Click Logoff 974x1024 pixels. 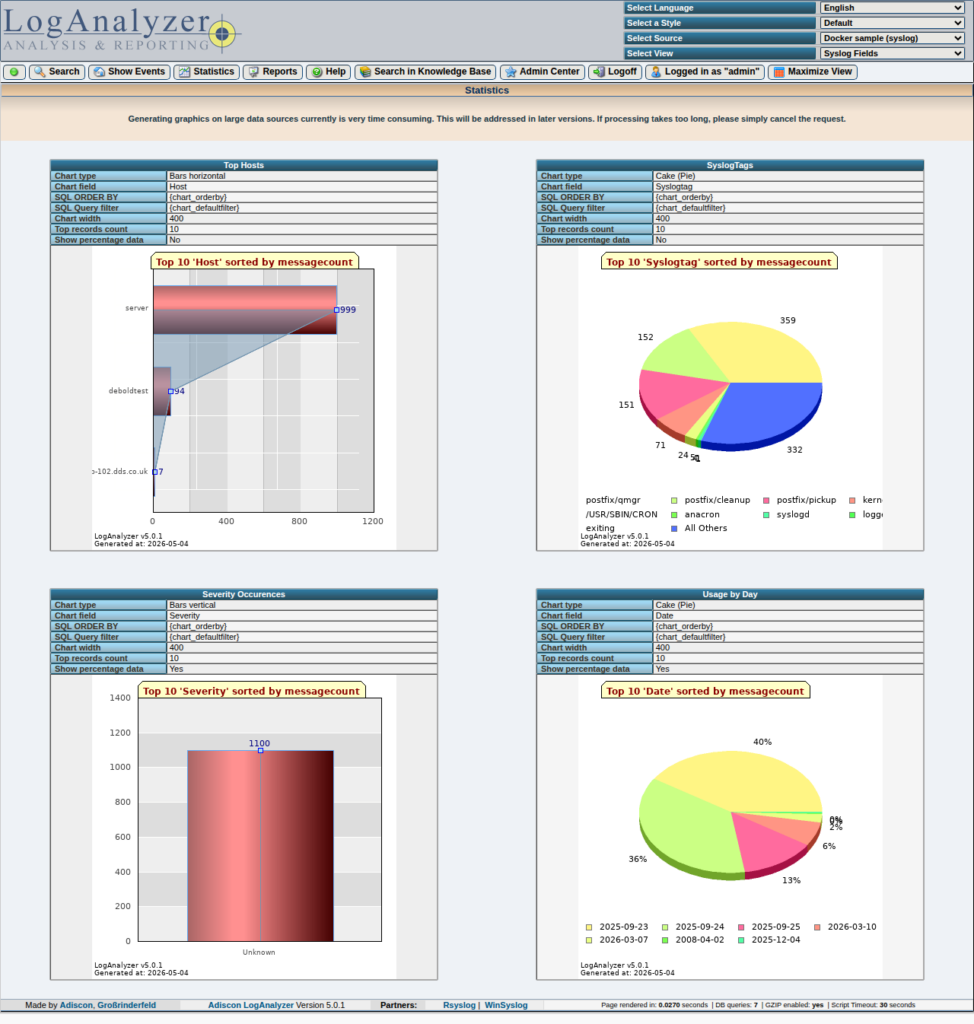(x=615, y=72)
